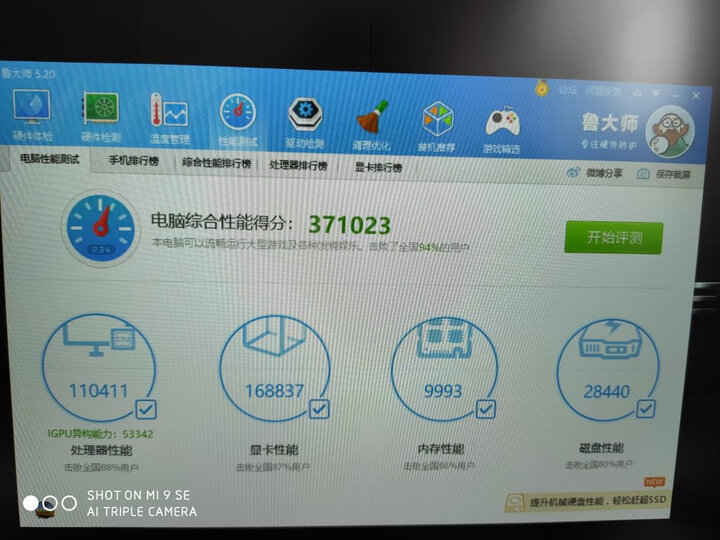720x540 pixels.
Task: Click the IGPU异构能力 53342 text
Action: point(101,433)
